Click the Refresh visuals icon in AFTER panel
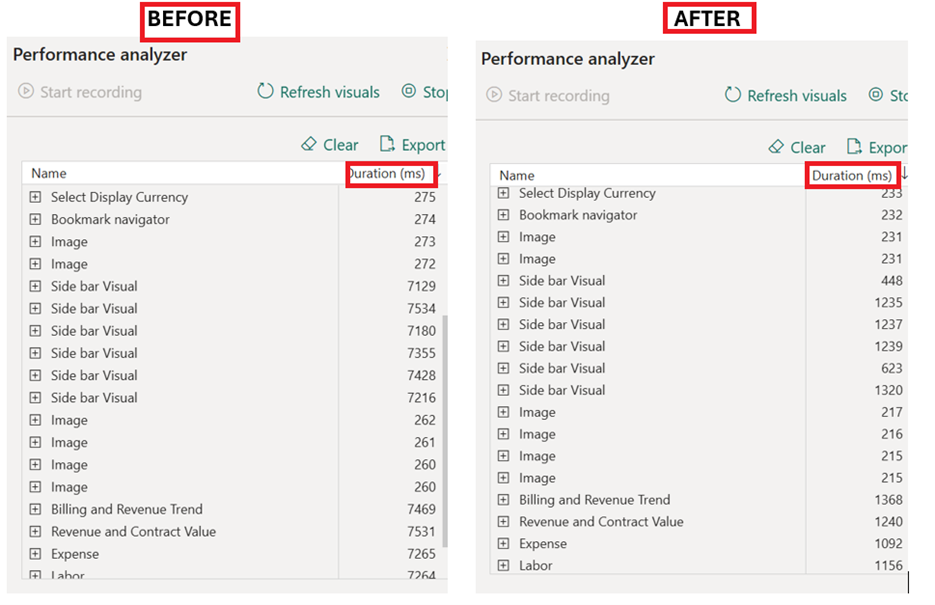This screenshot has width=935, height=605. (x=733, y=96)
